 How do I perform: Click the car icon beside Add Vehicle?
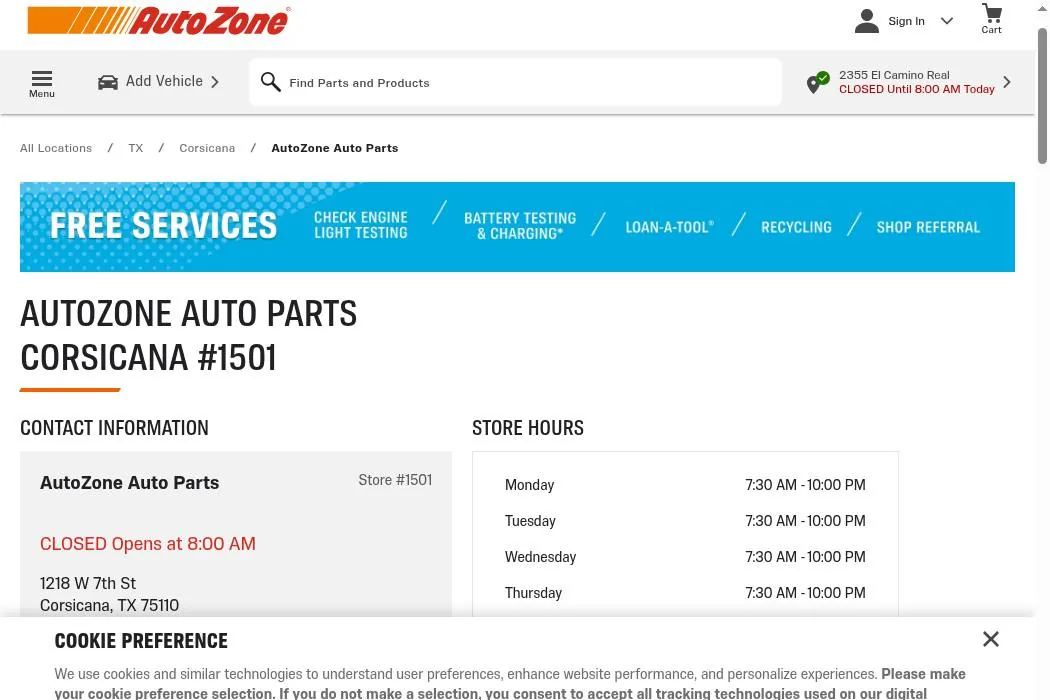click(108, 82)
